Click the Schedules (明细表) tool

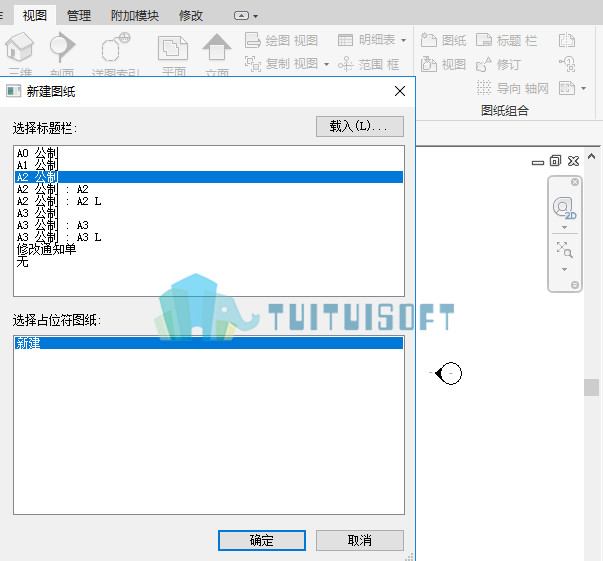click(366, 40)
